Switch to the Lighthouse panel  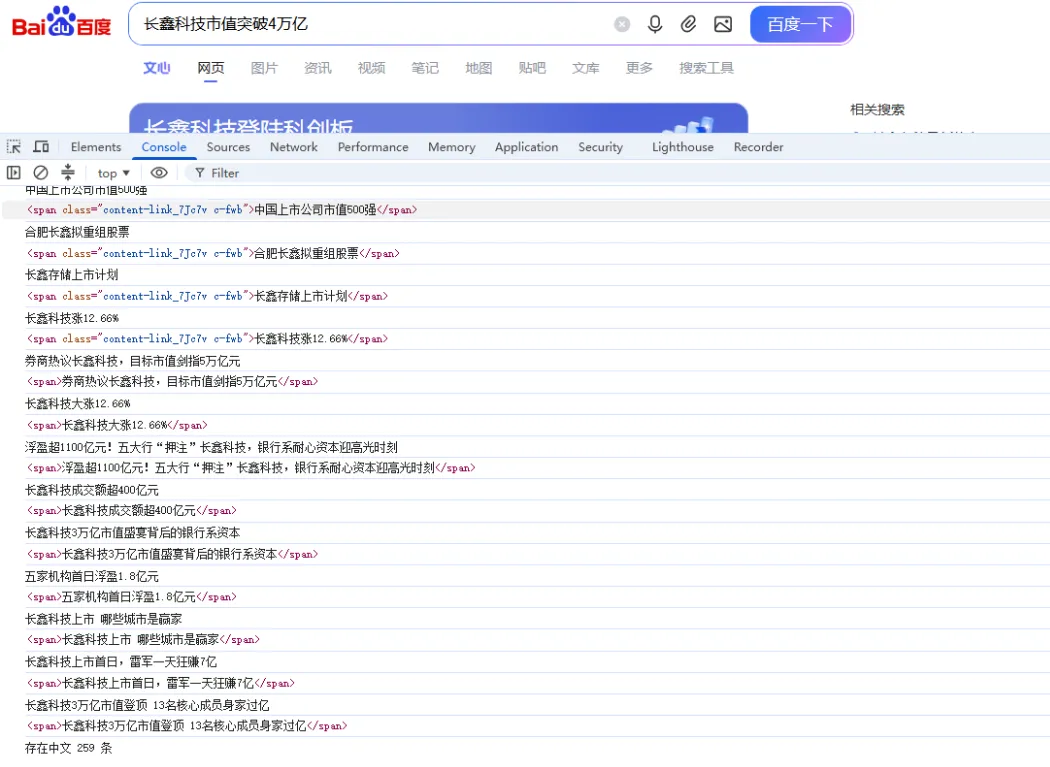(x=682, y=147)
